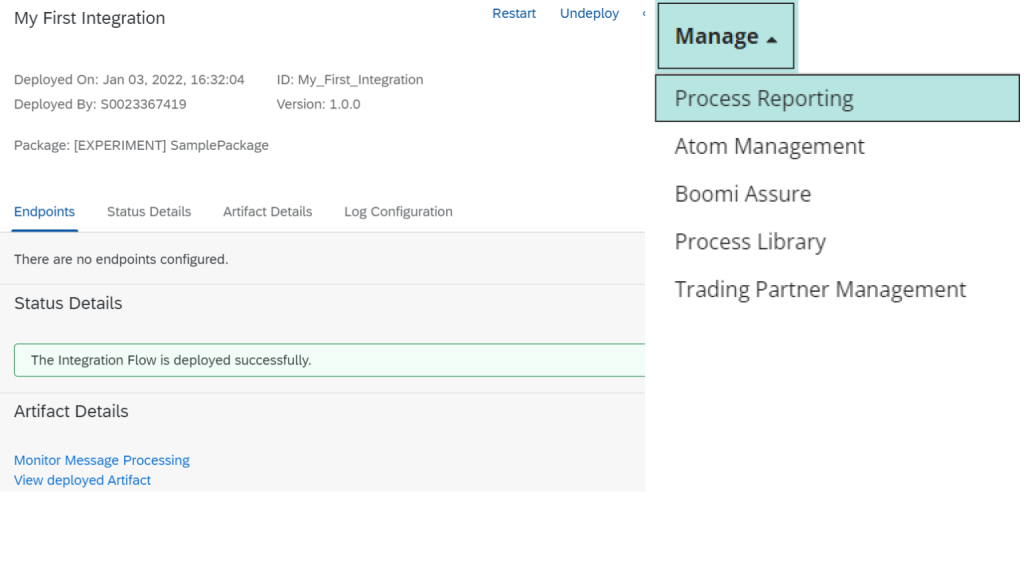Go to Process Library
This screenshot has width=1024, height=575.
pyautogui.click(x=750, y=242)
